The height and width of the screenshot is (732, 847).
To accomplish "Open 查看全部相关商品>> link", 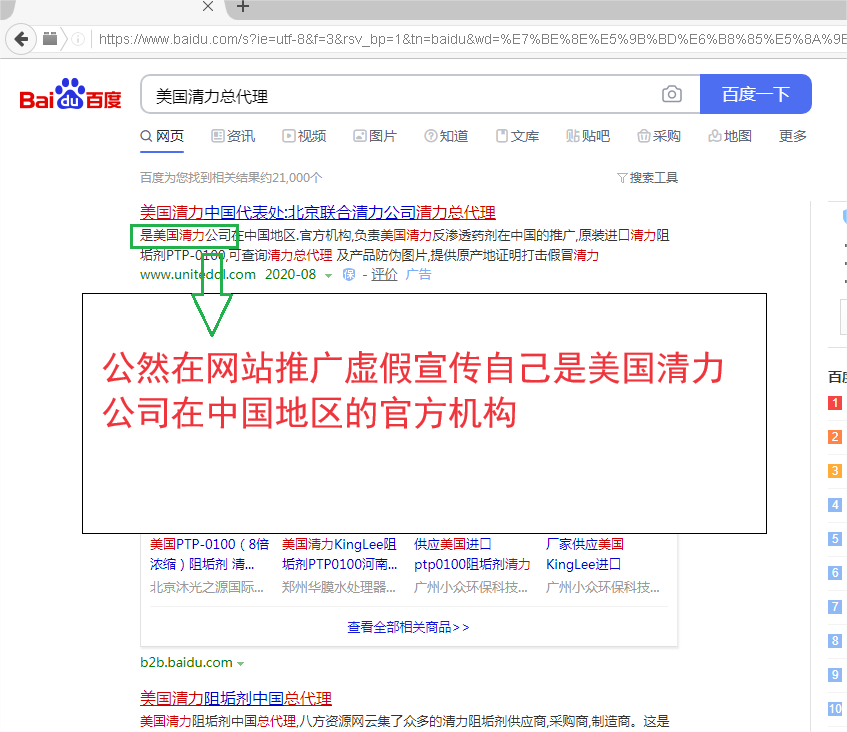I will pyautogui.click(x=408, y=627).
